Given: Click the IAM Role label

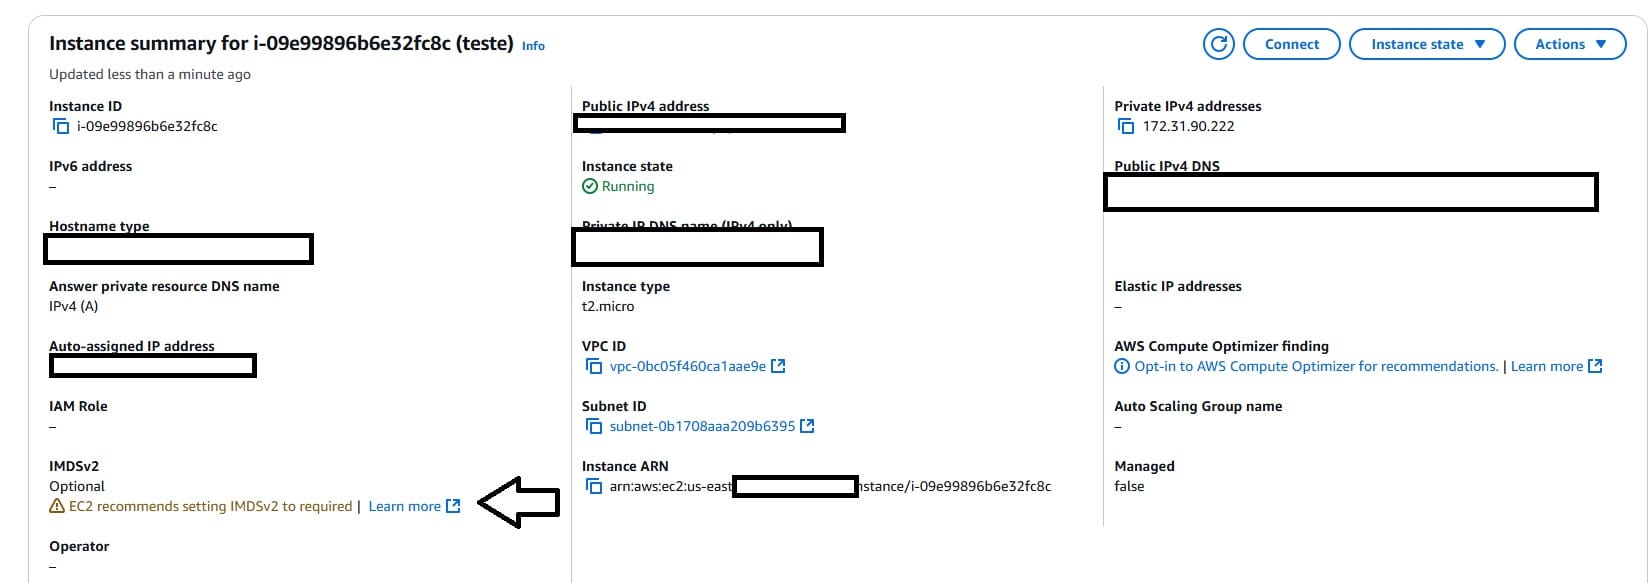Looking at the screenshot, I should pyautogui.click(x=78, y=406).
